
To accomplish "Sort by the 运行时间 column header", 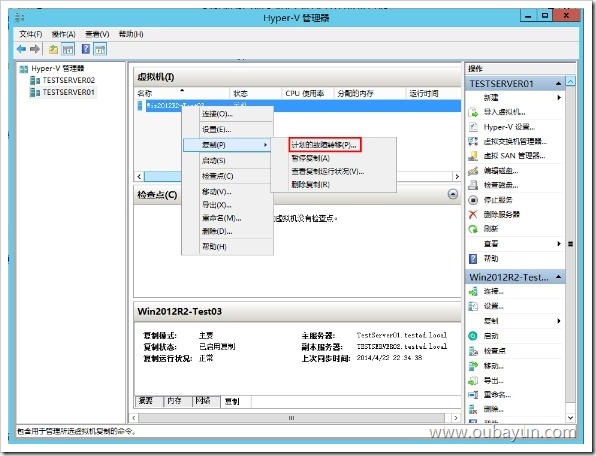I will [433, 93].
